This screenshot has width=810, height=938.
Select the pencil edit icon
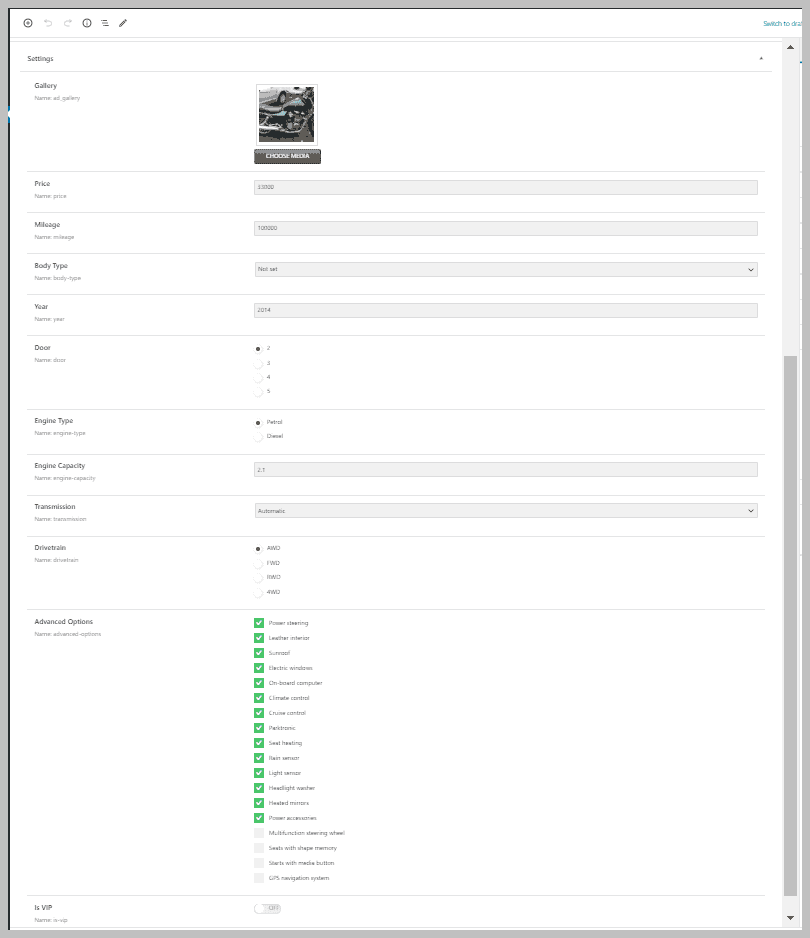pyautogui.click(x=122, y=22)
